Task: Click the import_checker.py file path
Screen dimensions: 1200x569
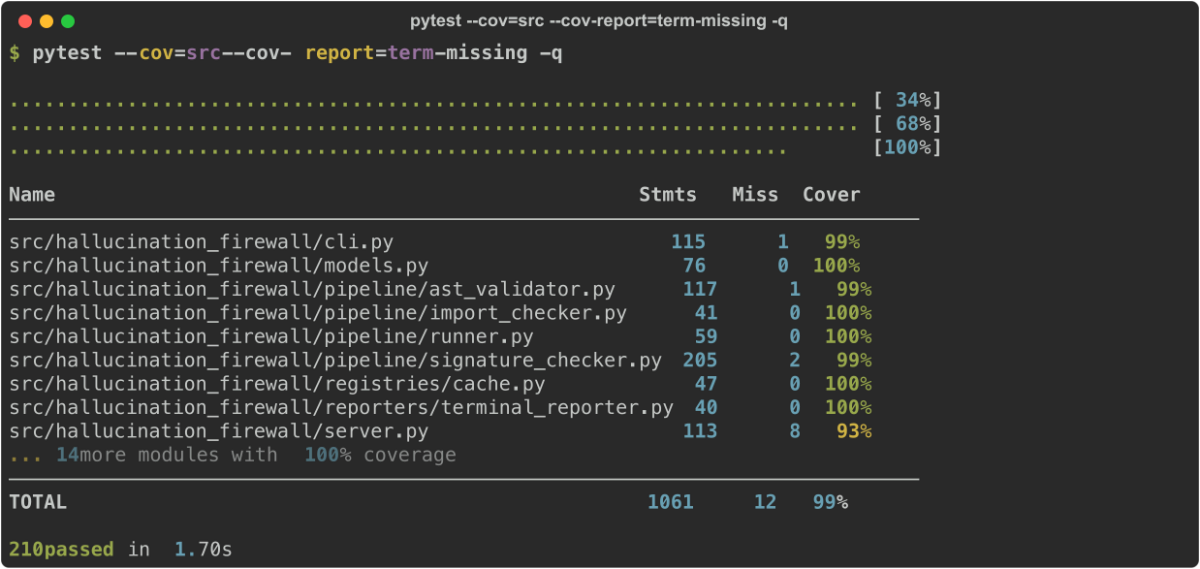Action: (318, 313)
